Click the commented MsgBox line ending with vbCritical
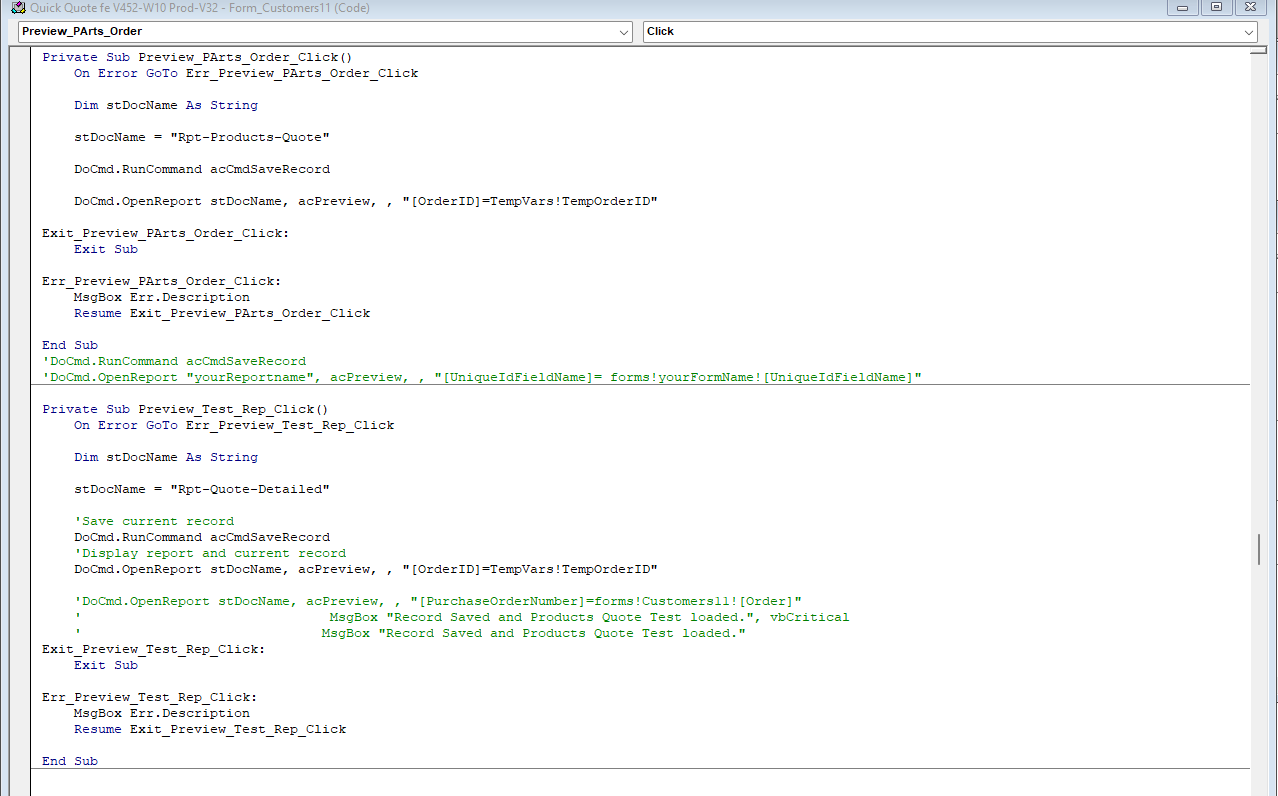Screen dimensions: 1278x796 coord(462,617)
